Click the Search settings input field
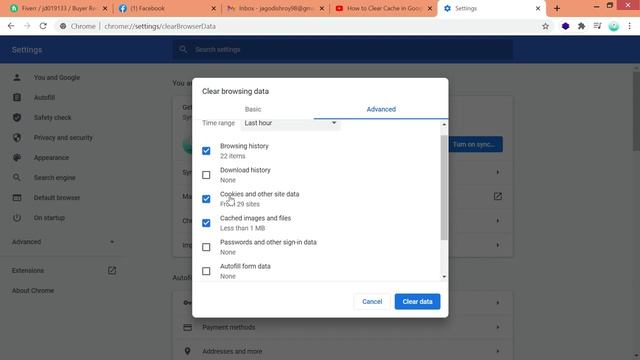This screenshot has height=360, width=640. (x=343, y=49)
